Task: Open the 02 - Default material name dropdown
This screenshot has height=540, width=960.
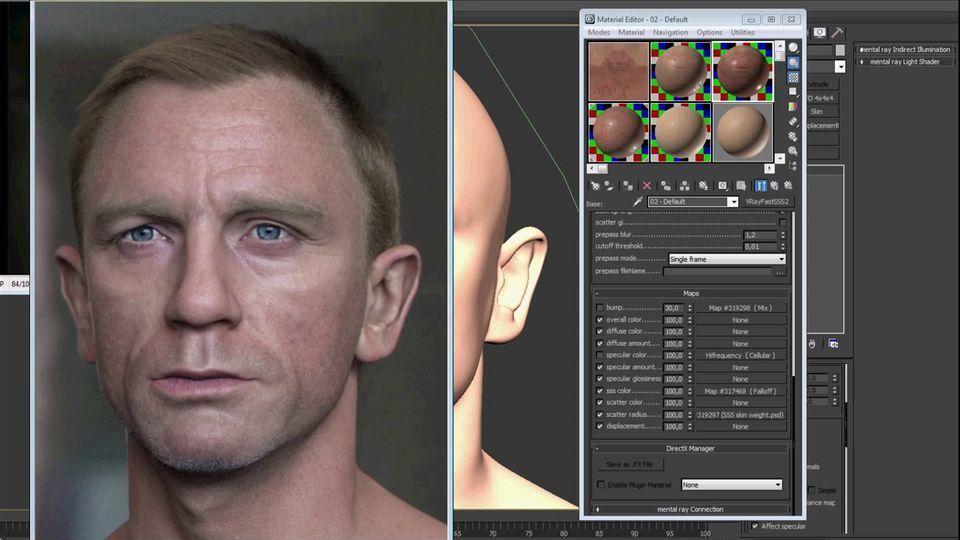Action: point(732,201)
